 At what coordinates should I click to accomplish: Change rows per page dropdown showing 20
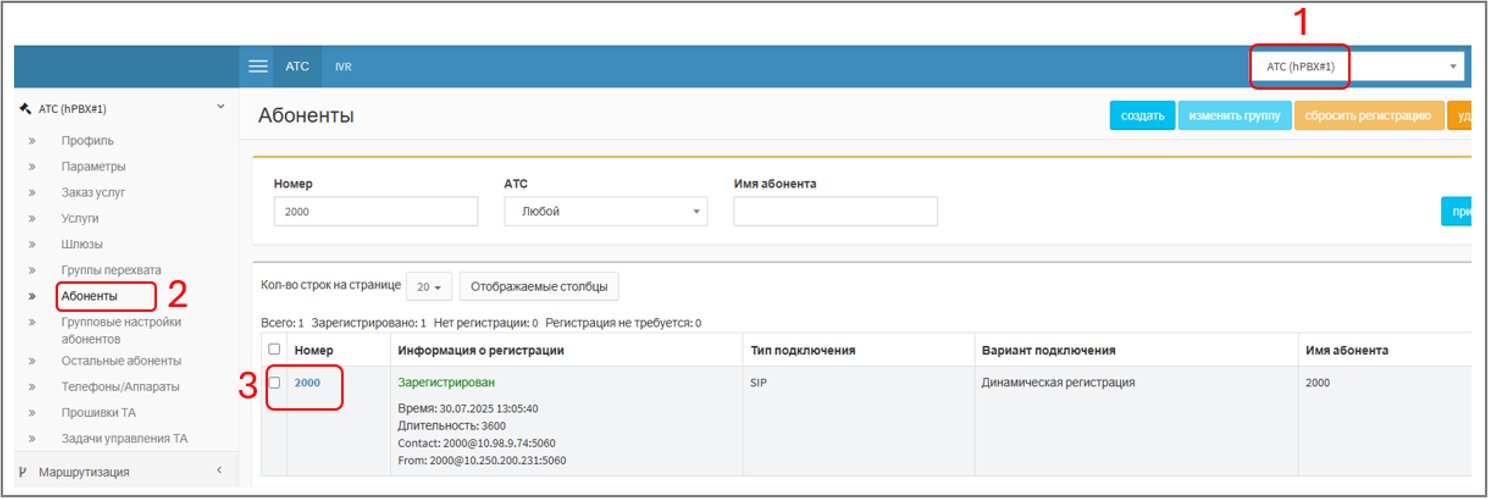pyautogui.click(x=429, y=287)
